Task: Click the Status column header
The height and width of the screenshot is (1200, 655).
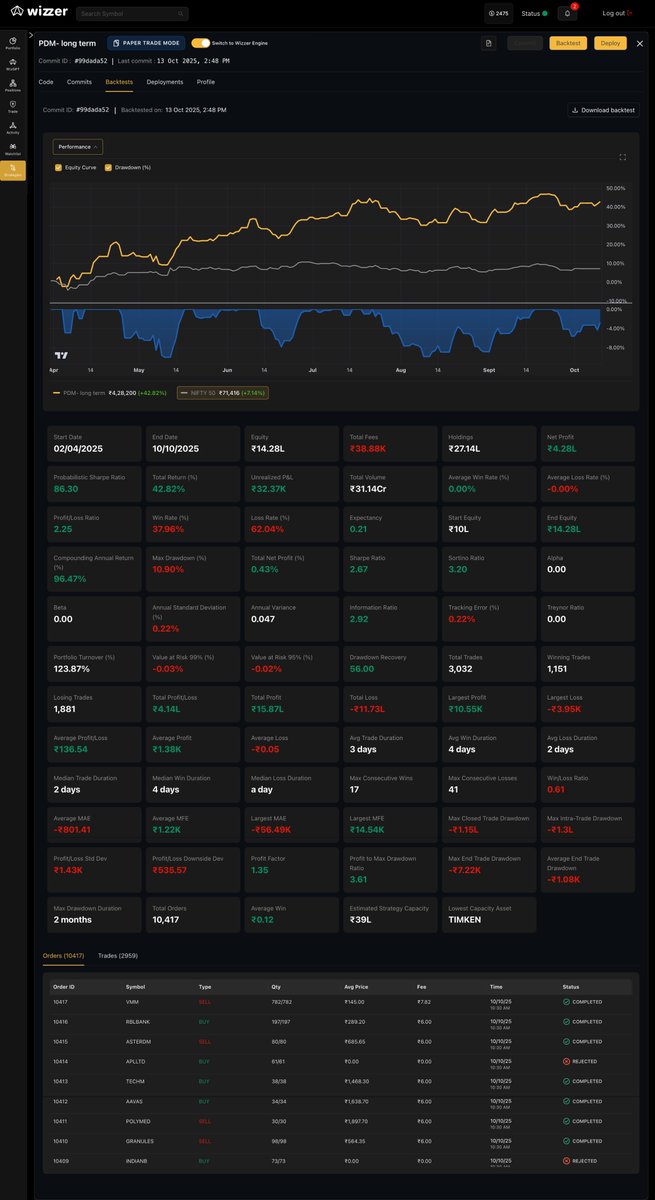Action: tap(570, 986)
